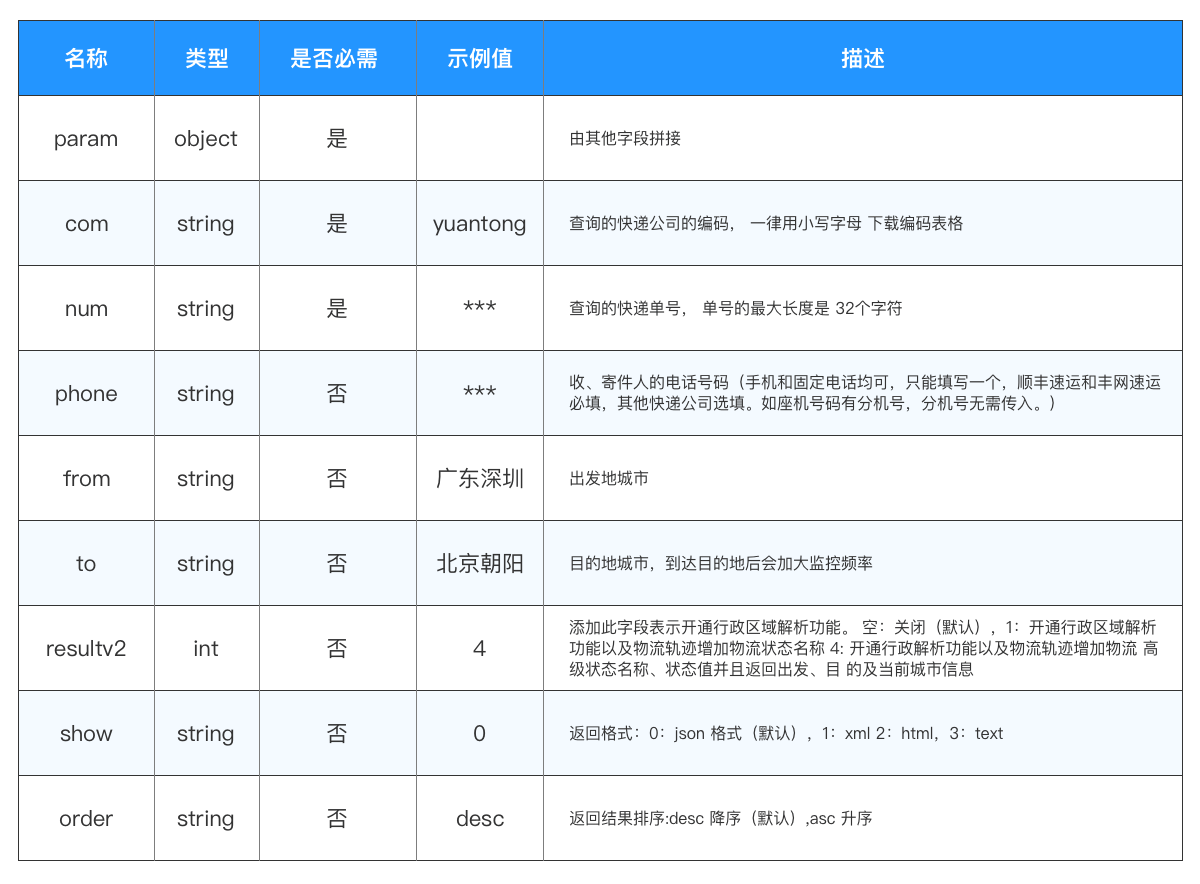Select the 是否必需 column header
The width and height of the screenshot is (1200, 884).
point(337,59)
